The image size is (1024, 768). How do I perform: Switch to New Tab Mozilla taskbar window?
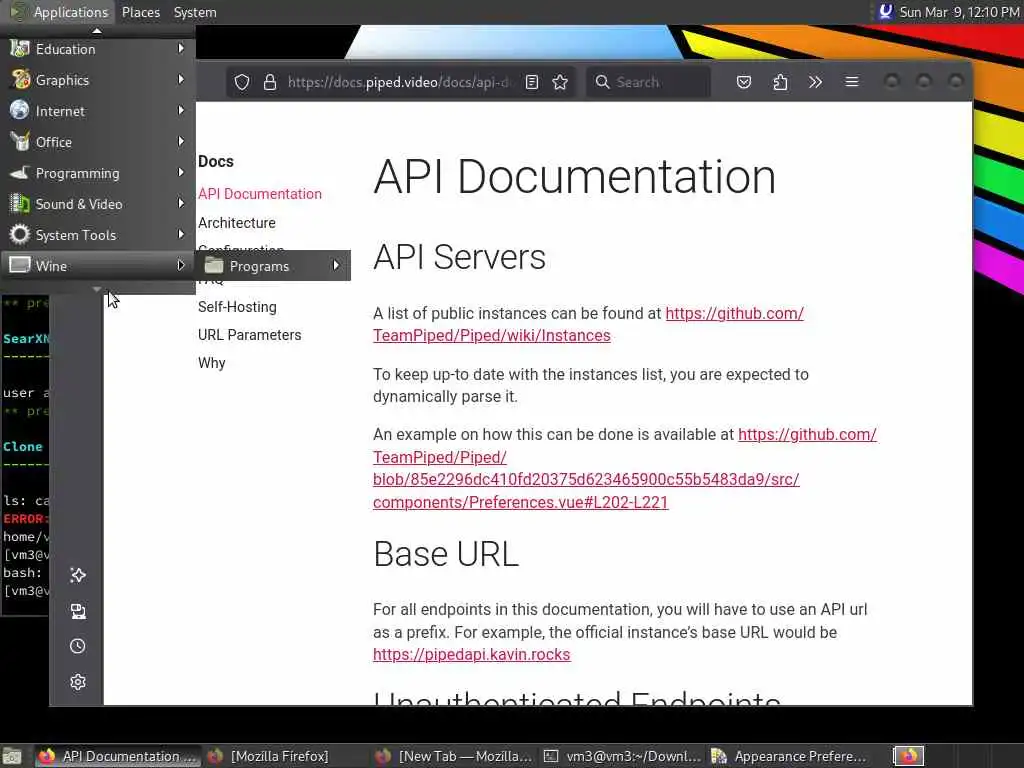click(x=455, y=756)
